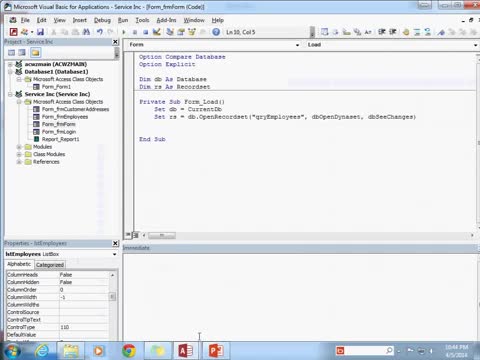Open the Form object dropdown
Screen dimensions: 480x360
[297, 45]
